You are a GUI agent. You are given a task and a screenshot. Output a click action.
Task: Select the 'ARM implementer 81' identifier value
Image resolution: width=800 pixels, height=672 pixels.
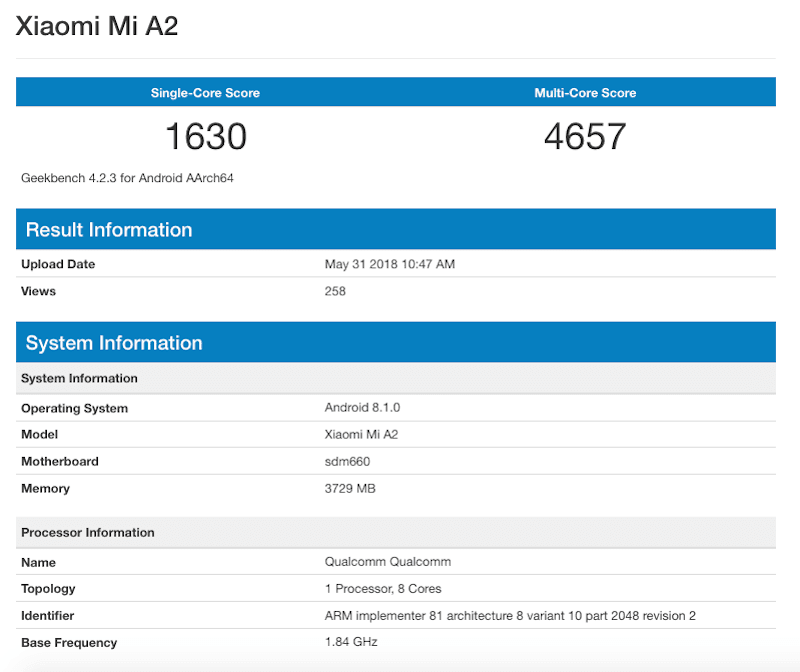pyautogui.click(x=510, y=616)
